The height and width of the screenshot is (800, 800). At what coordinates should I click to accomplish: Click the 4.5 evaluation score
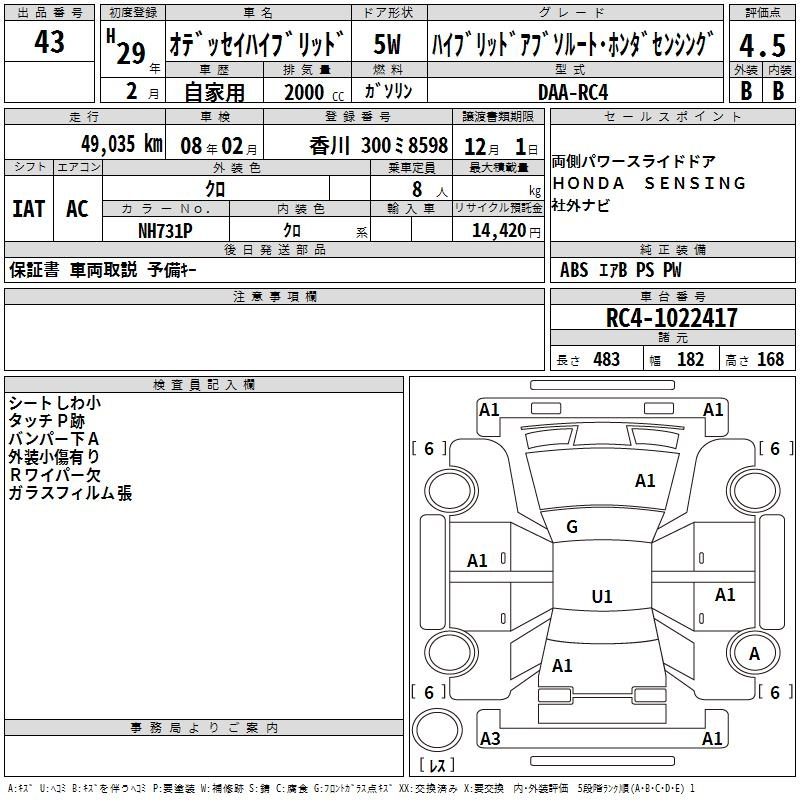tap(761, 47)
